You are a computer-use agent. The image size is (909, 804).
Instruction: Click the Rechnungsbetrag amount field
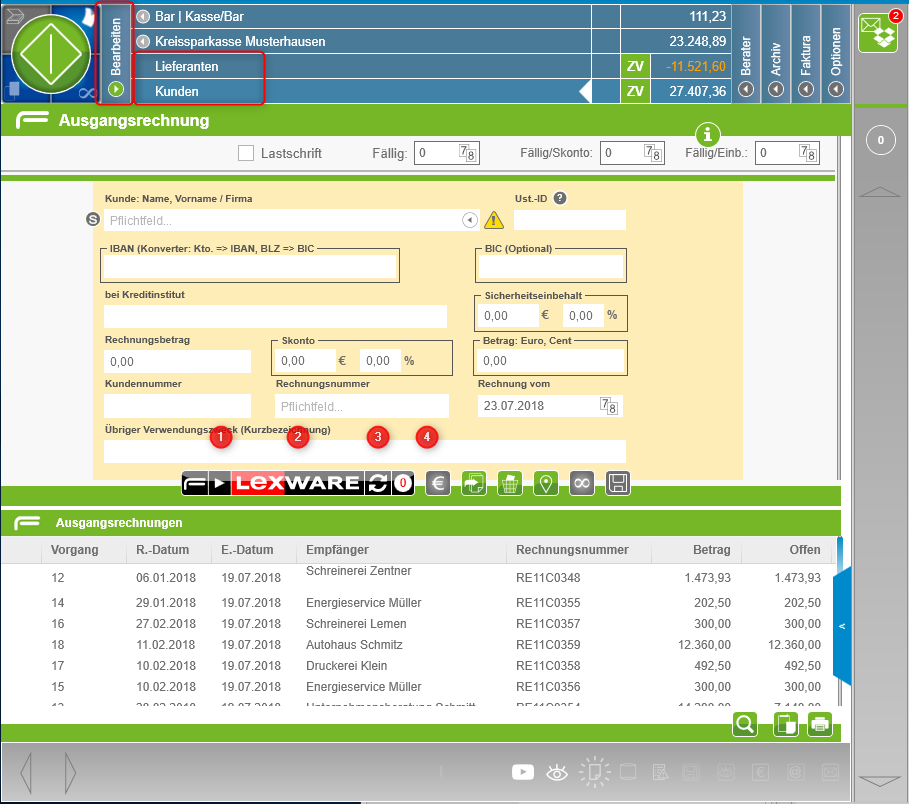click(177, 361)
